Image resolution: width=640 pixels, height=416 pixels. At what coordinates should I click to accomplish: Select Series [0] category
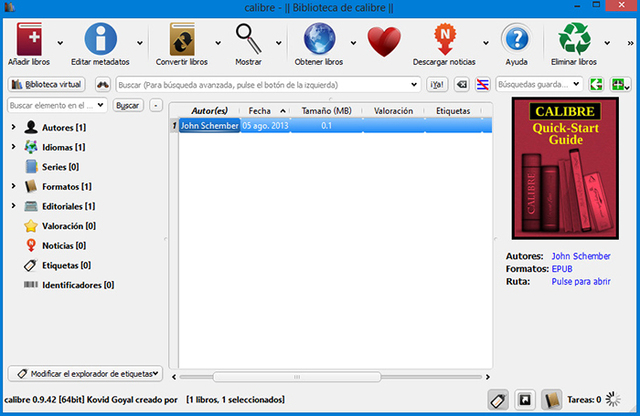tap(60, 167)
